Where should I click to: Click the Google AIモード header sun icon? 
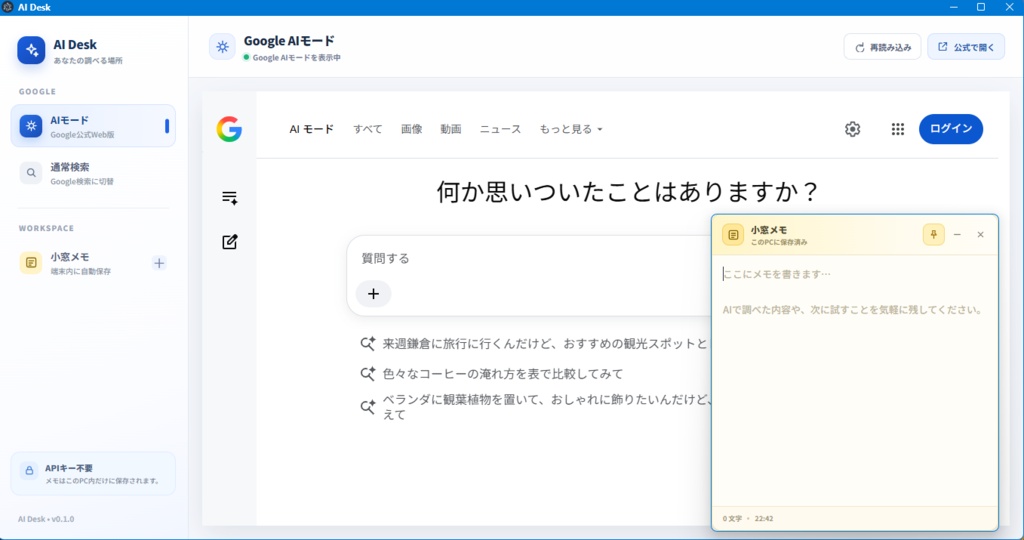pyautogui.click(x=222, y=47)
